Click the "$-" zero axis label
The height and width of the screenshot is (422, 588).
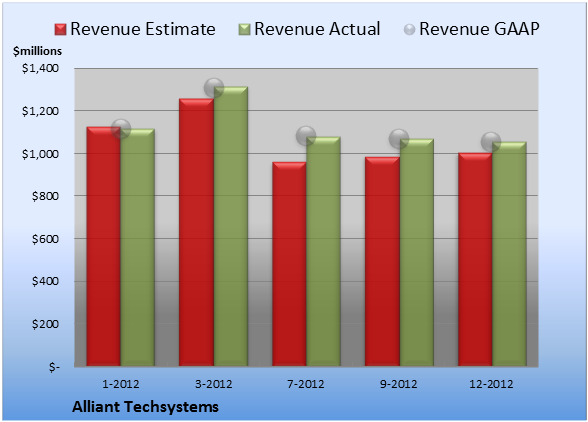click(54, 367)
